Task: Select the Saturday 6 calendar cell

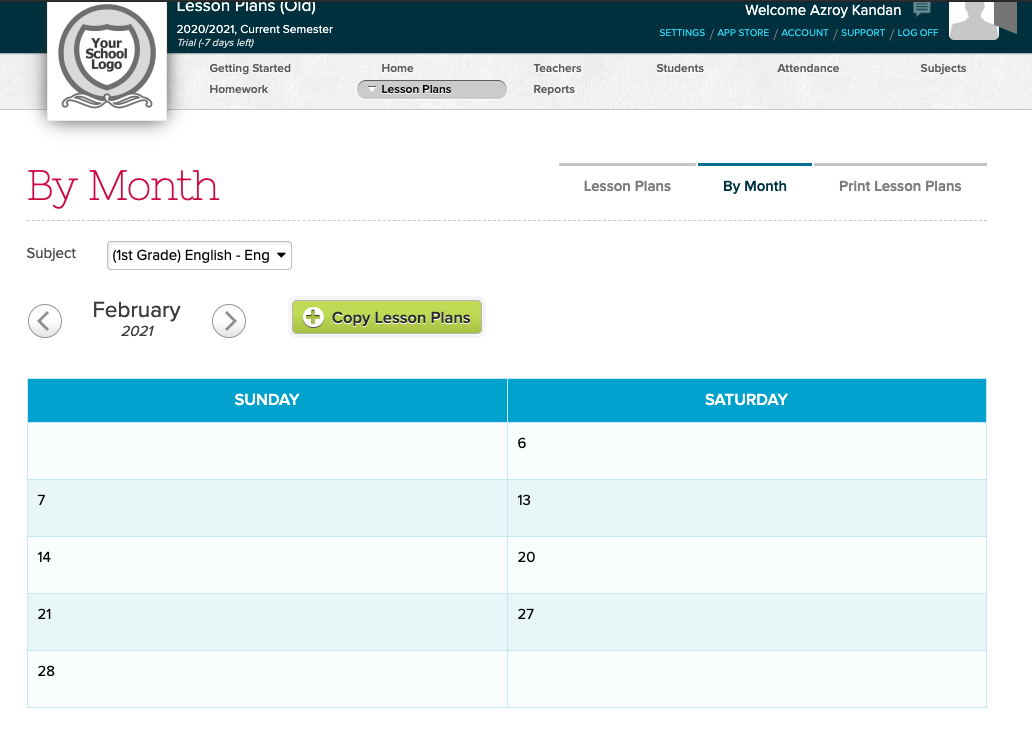Action: tap(746, 451)
